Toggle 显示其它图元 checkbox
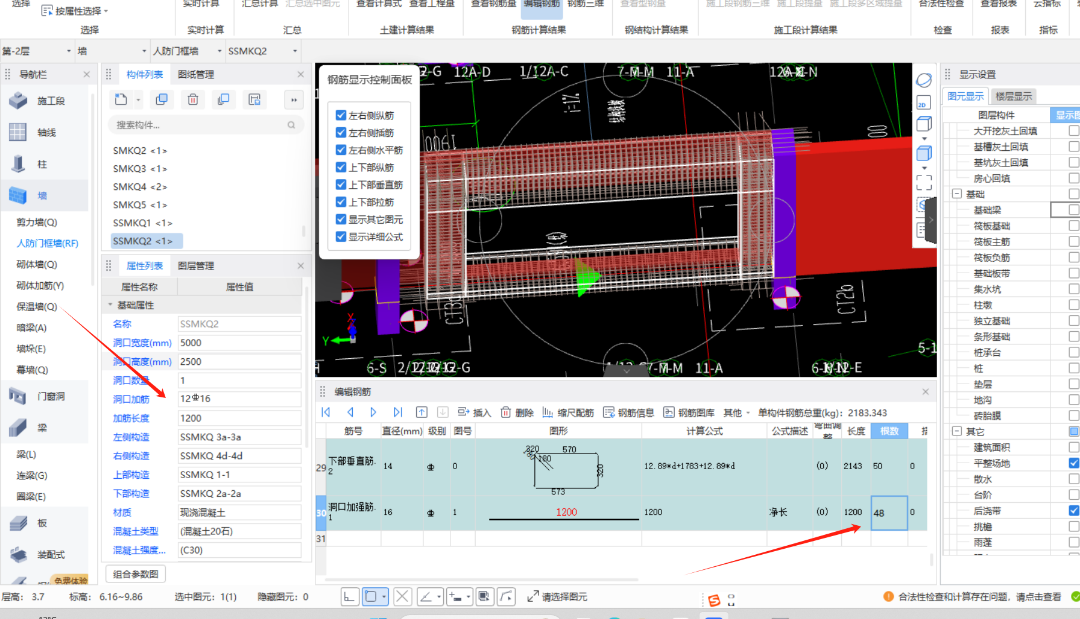The image size is (1080, 619). 340,219
